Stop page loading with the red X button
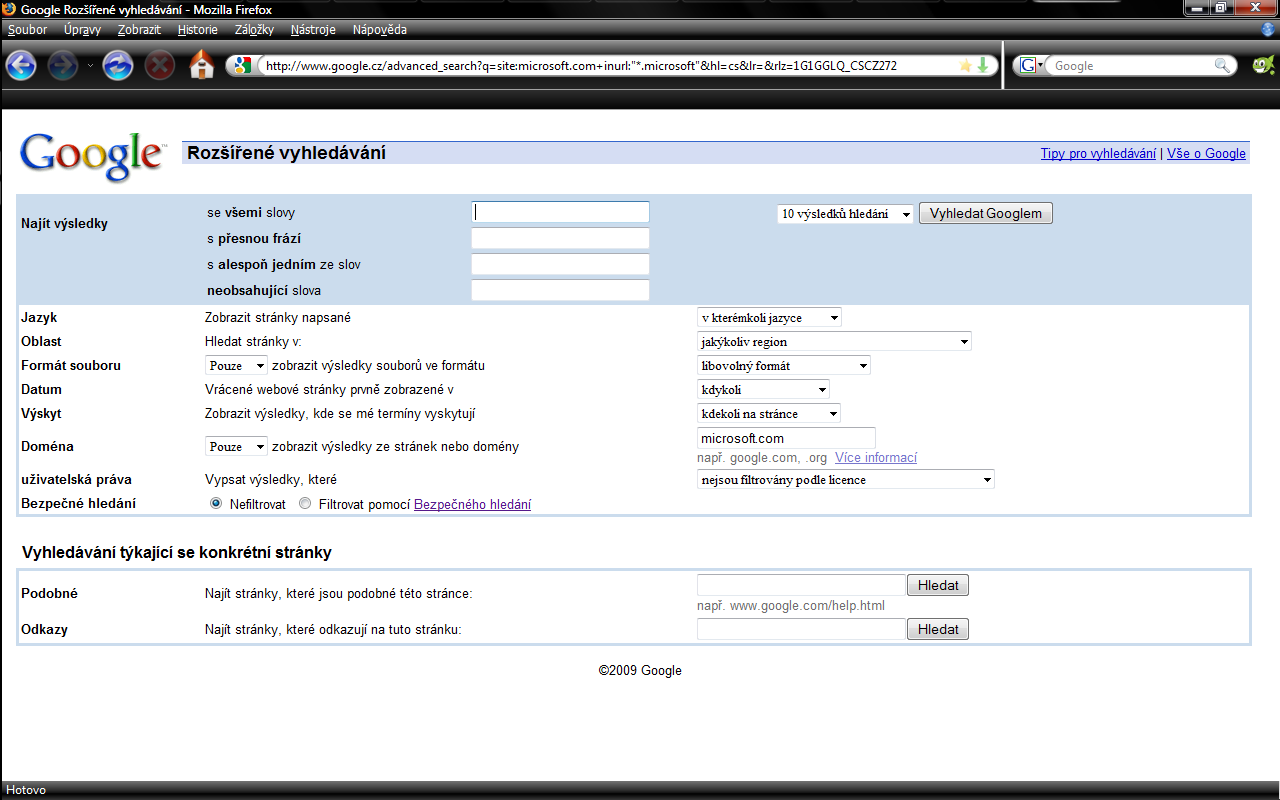The width and height of the screenshot is (1280, 800). (160, 66)
